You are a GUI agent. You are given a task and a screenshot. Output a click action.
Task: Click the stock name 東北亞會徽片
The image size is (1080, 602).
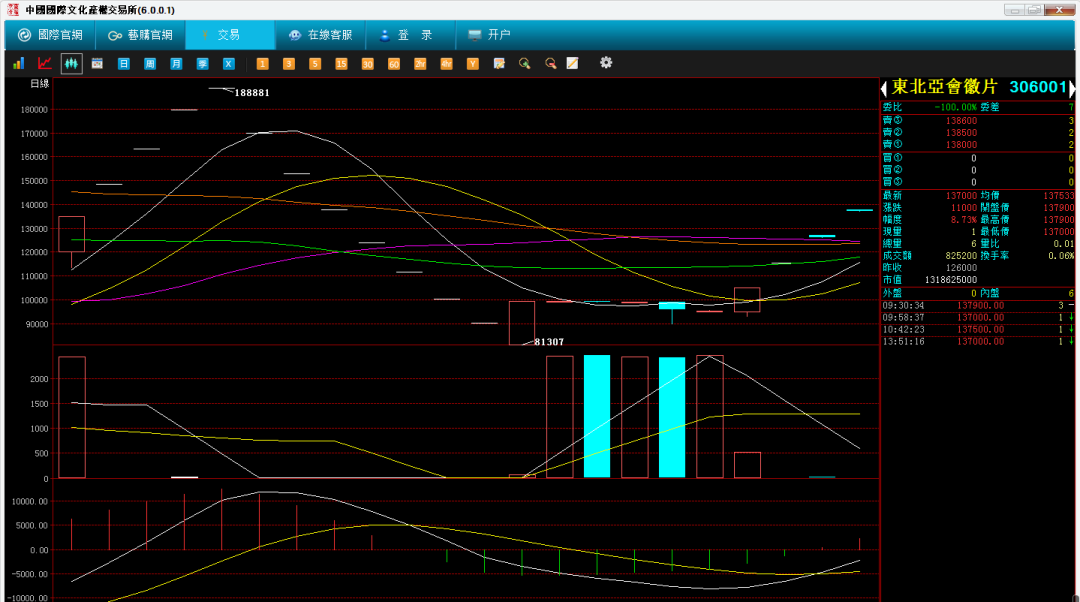click(944, 87)
